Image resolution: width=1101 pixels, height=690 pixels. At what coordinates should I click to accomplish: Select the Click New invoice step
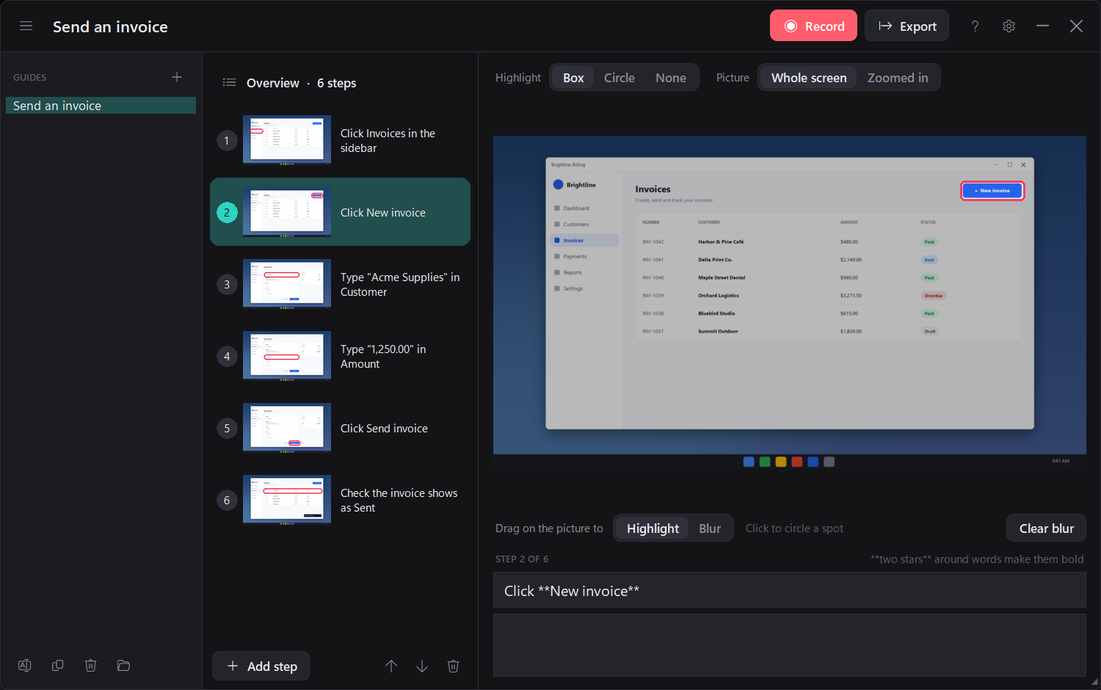pyautogui.click(x=341, y=212)
